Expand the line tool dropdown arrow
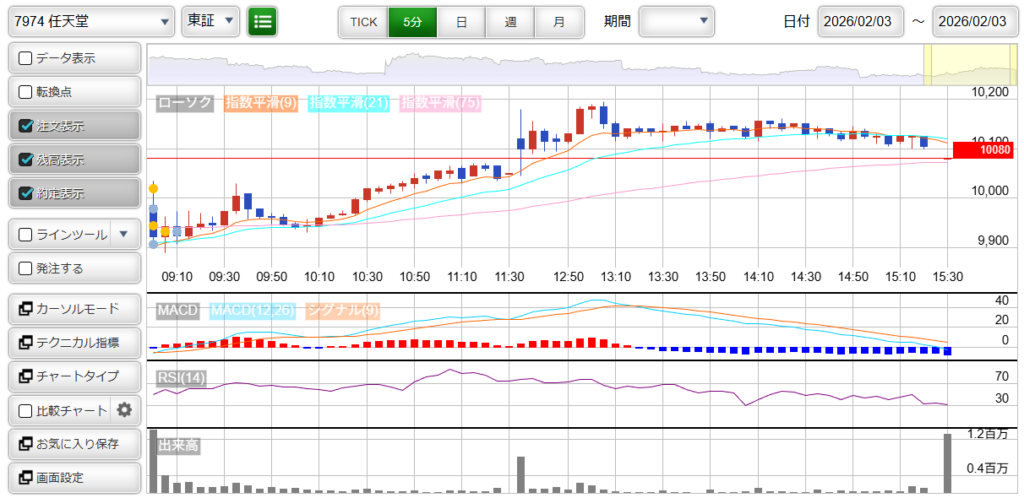Viewport: 1024px width, 498px height. click(124, 235)
